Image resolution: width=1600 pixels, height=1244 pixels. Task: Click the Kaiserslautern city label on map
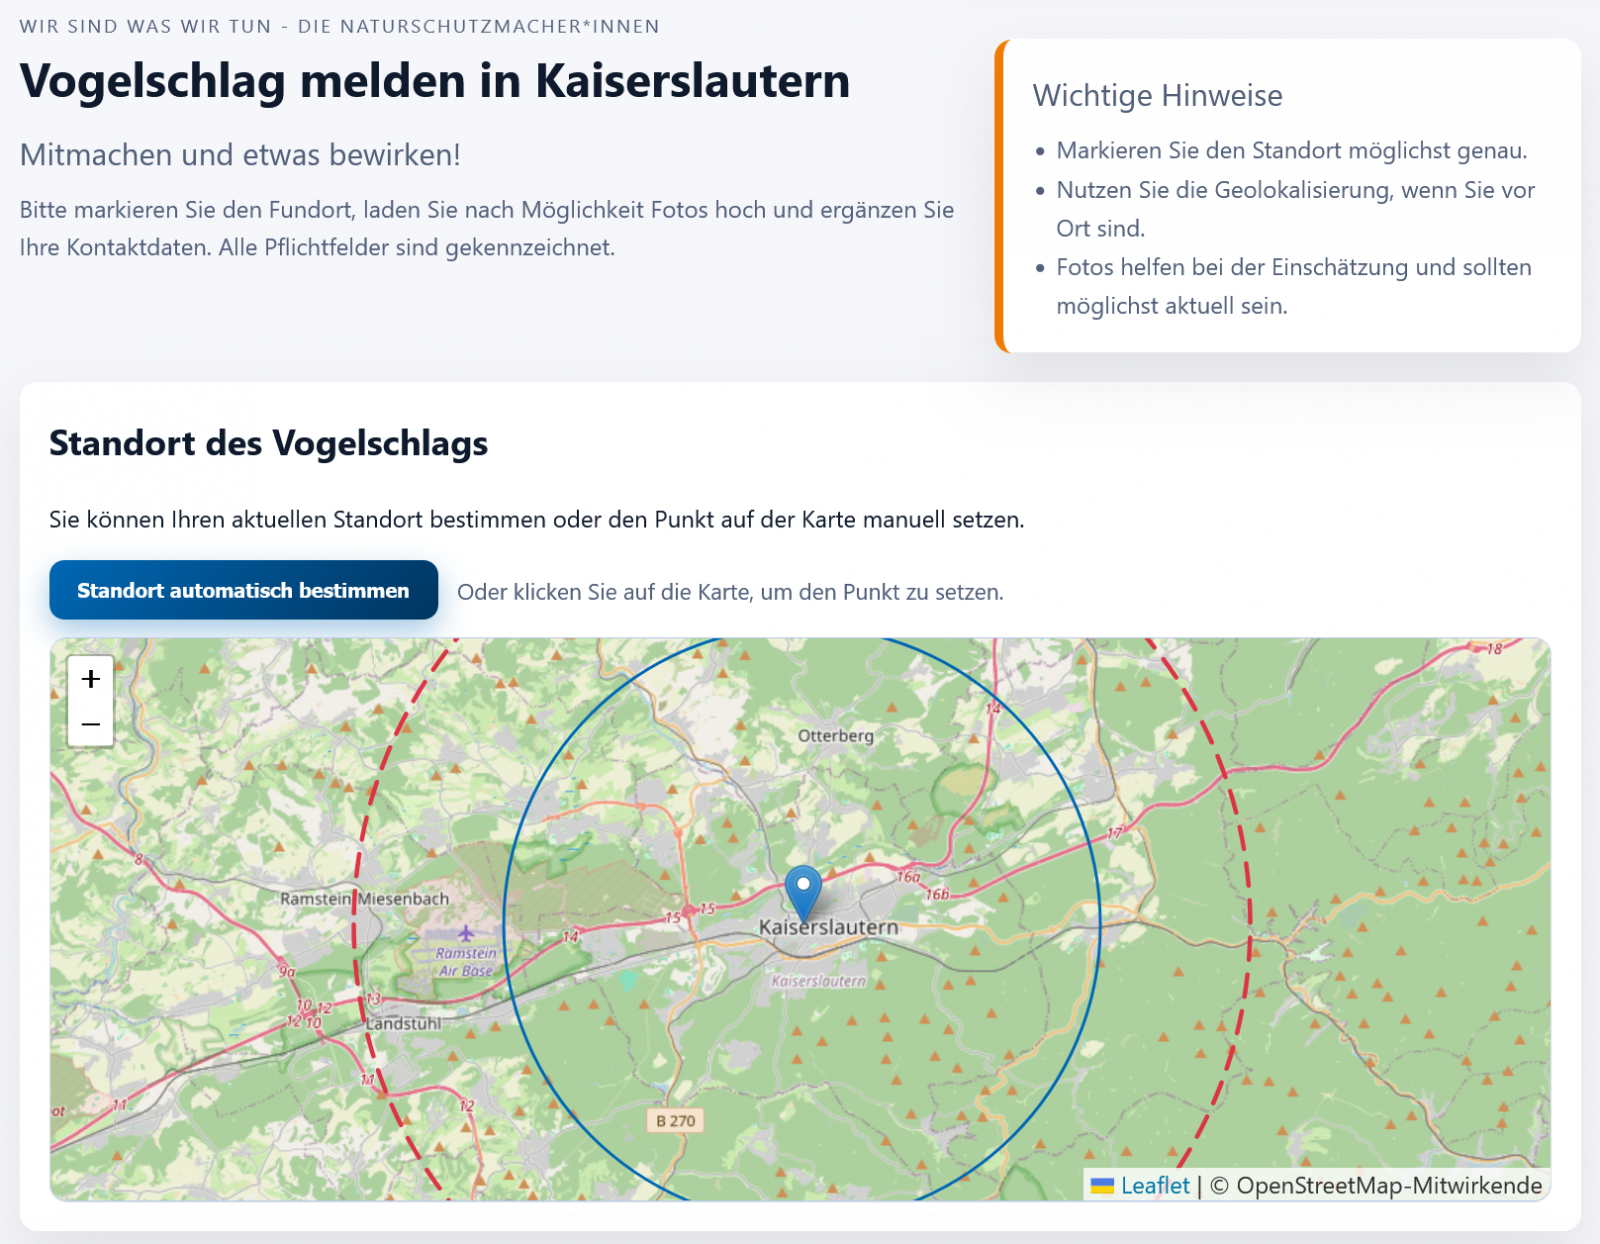(x=828, y=927)
